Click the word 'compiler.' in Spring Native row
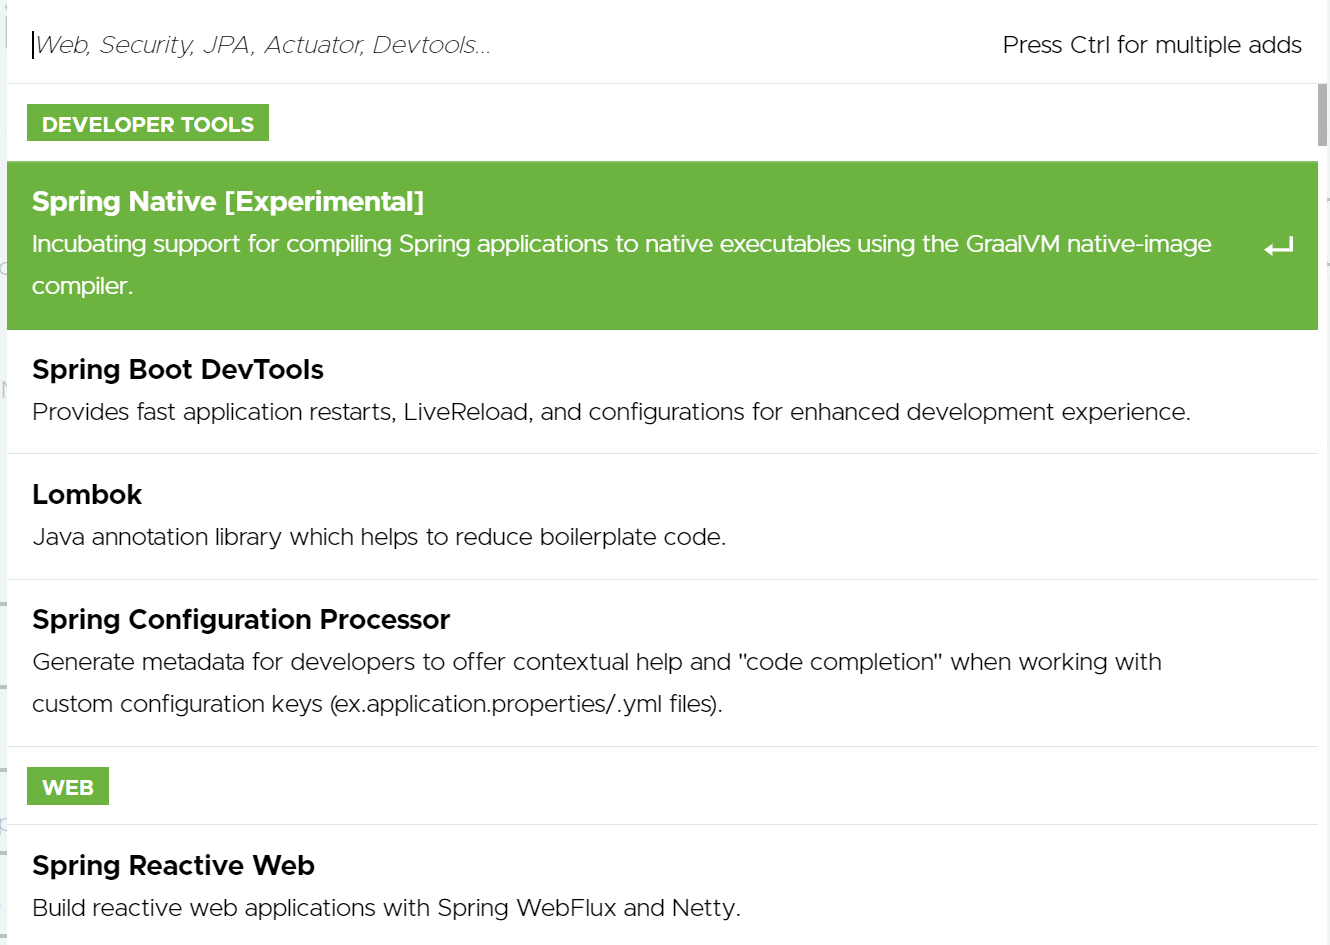 point(82,287)
